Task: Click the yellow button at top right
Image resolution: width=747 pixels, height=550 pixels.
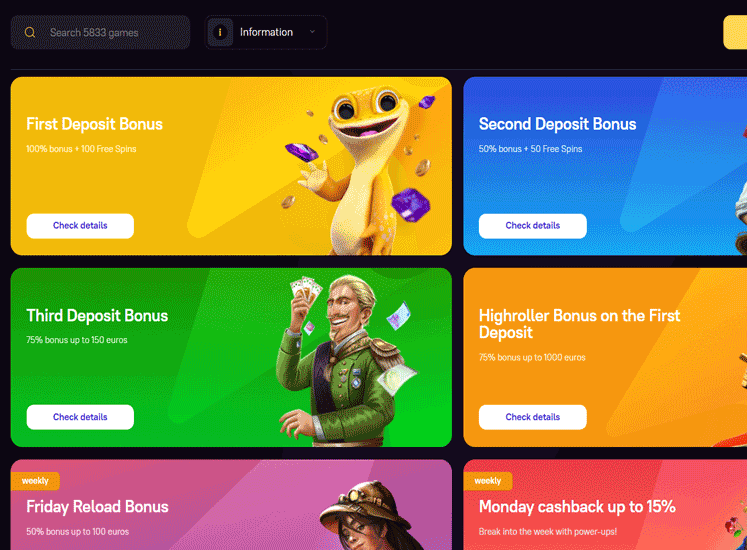Action: [735, 32]
